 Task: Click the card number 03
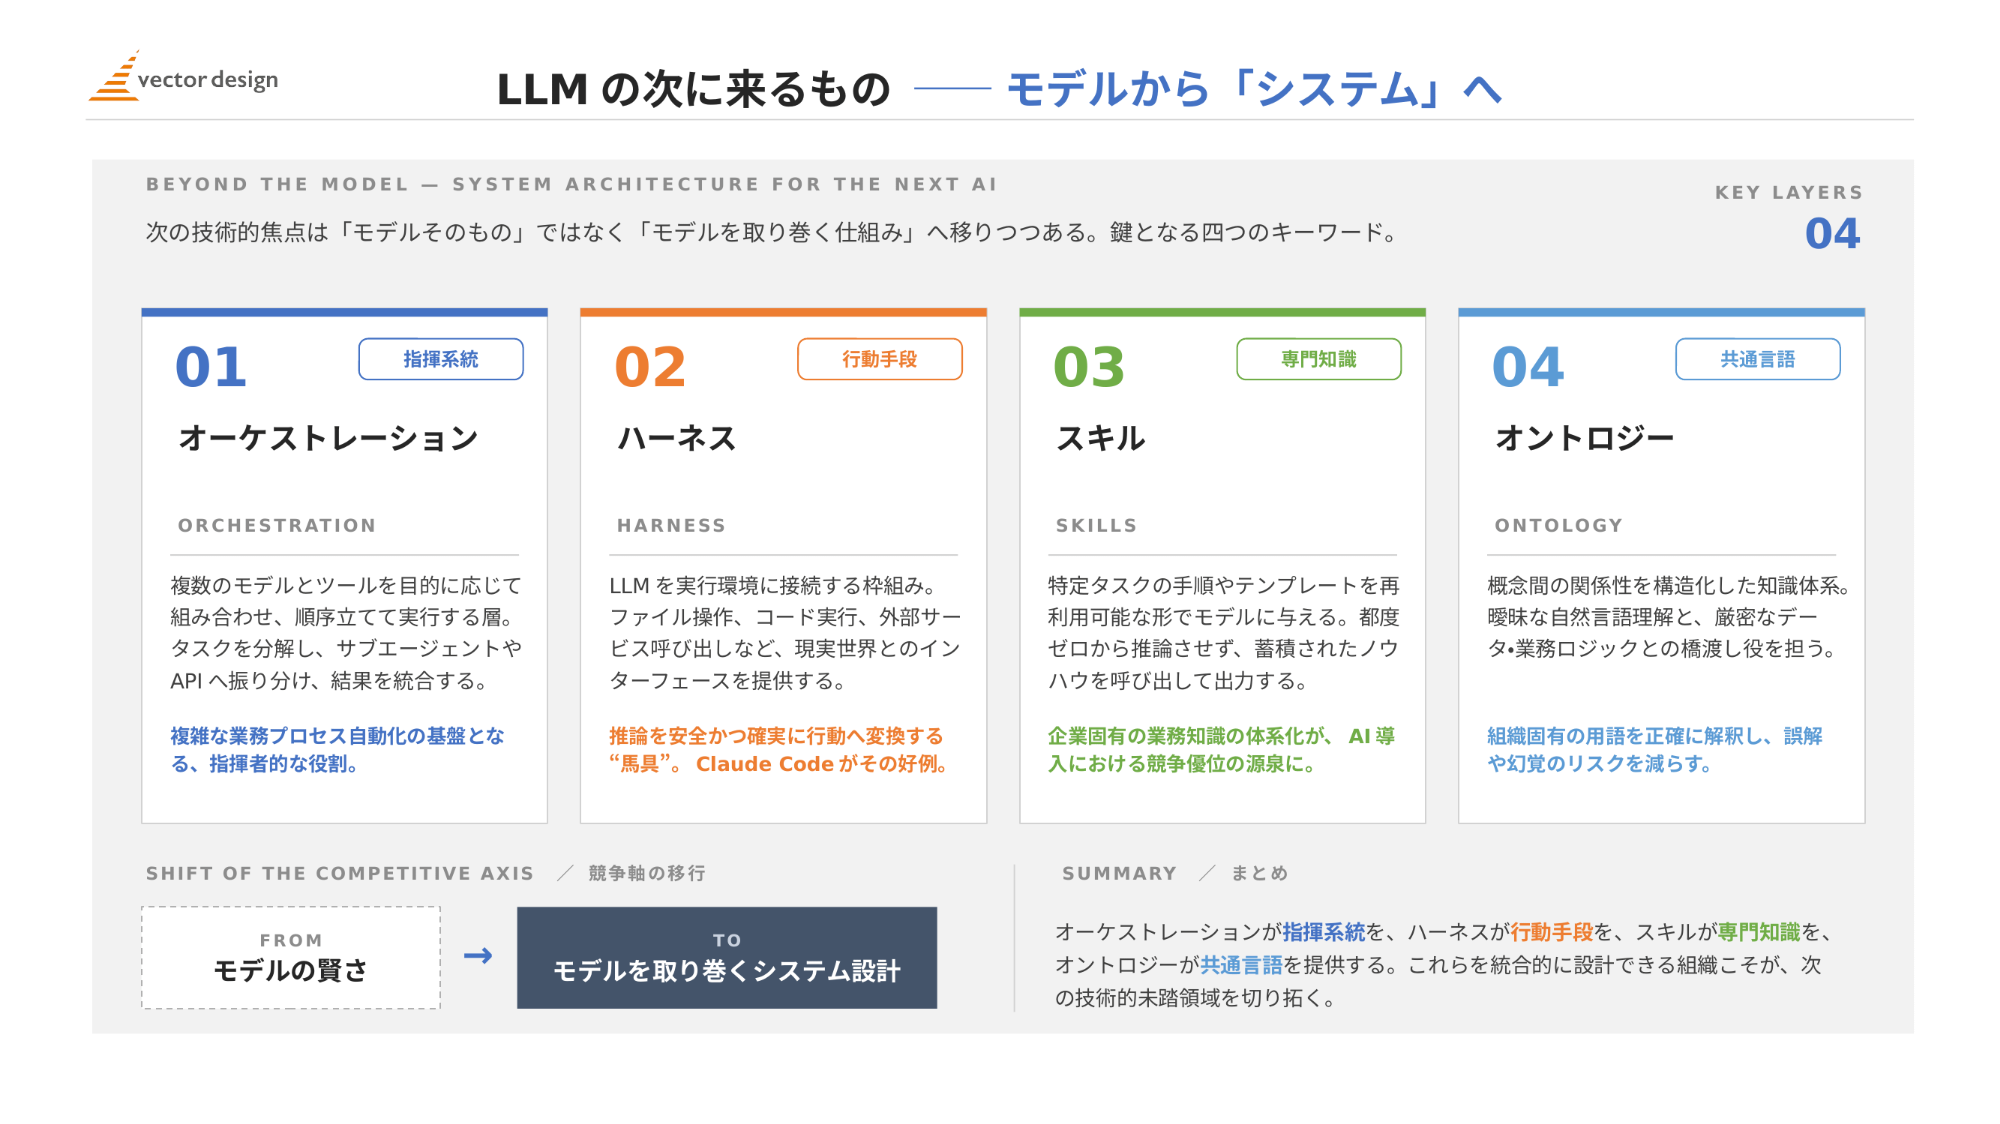pos(1089,367)
